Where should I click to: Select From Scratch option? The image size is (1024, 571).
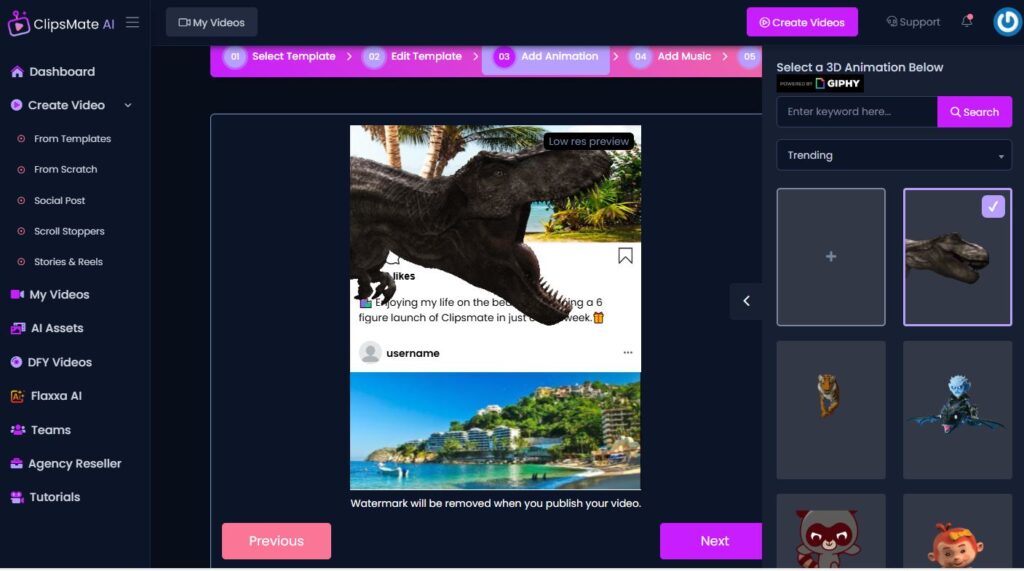click(65, 169)
